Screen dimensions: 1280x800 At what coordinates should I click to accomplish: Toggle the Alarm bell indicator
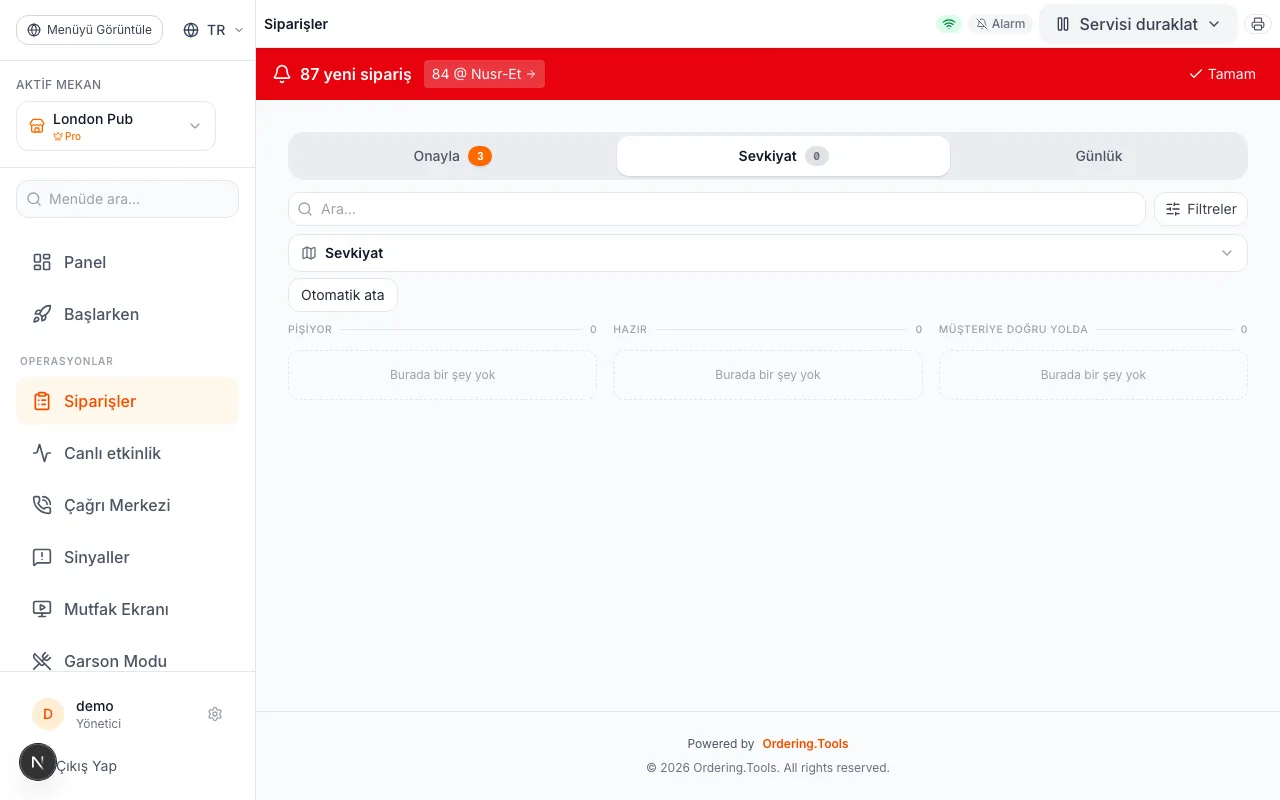1001,24
